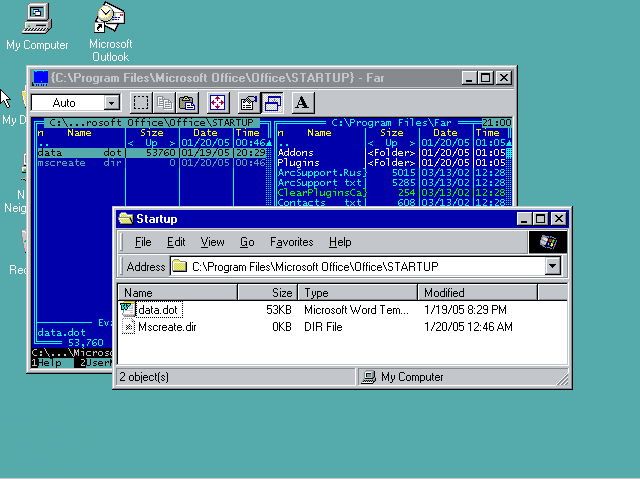640x480 pixels.
Task: Sort files by the Type column header
Action: (x=358, y=293)
